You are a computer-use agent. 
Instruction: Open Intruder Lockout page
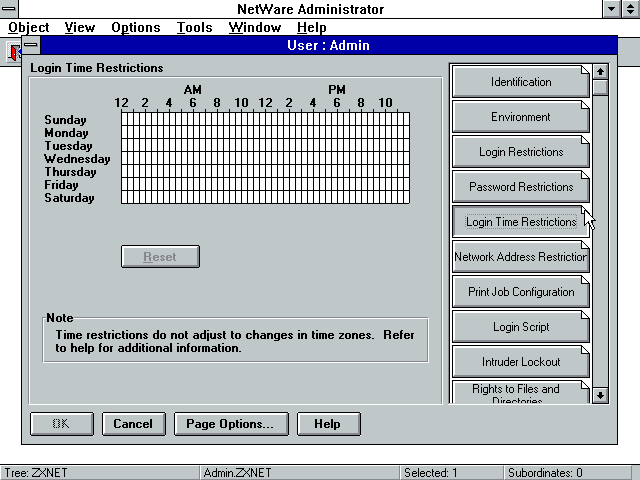click(x=520, y=362)
